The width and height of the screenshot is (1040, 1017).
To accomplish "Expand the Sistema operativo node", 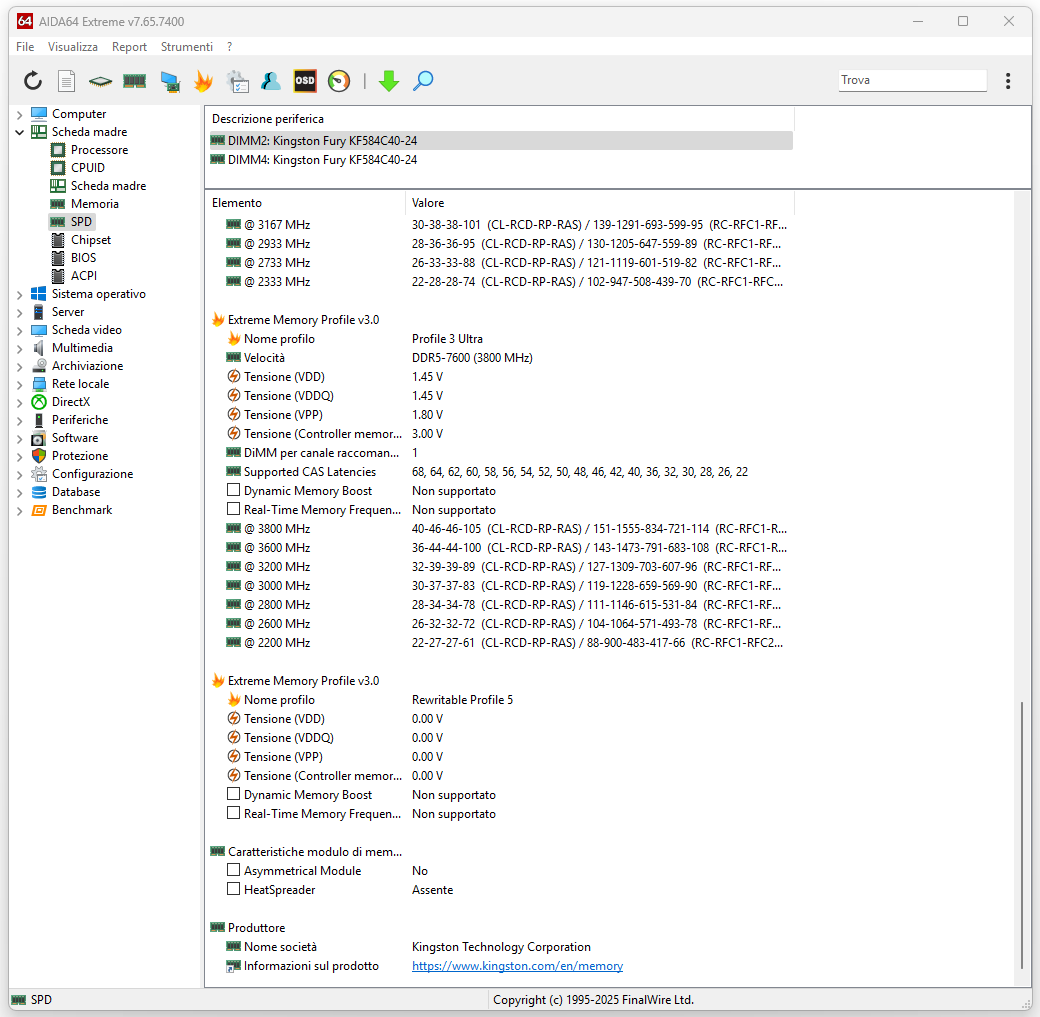I will tap(19, 295).
